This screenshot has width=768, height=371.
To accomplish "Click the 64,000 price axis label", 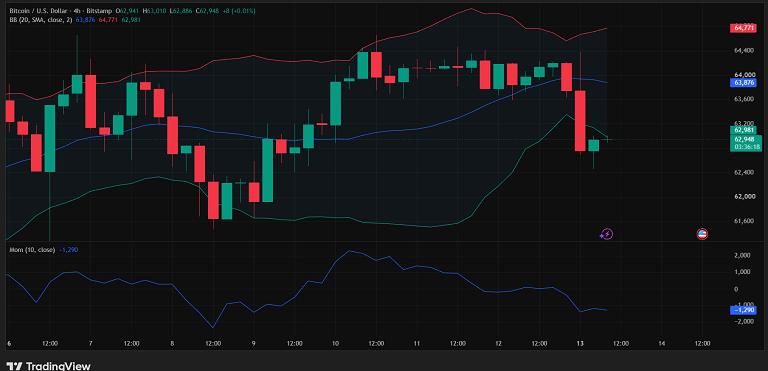I will [744, 74].
